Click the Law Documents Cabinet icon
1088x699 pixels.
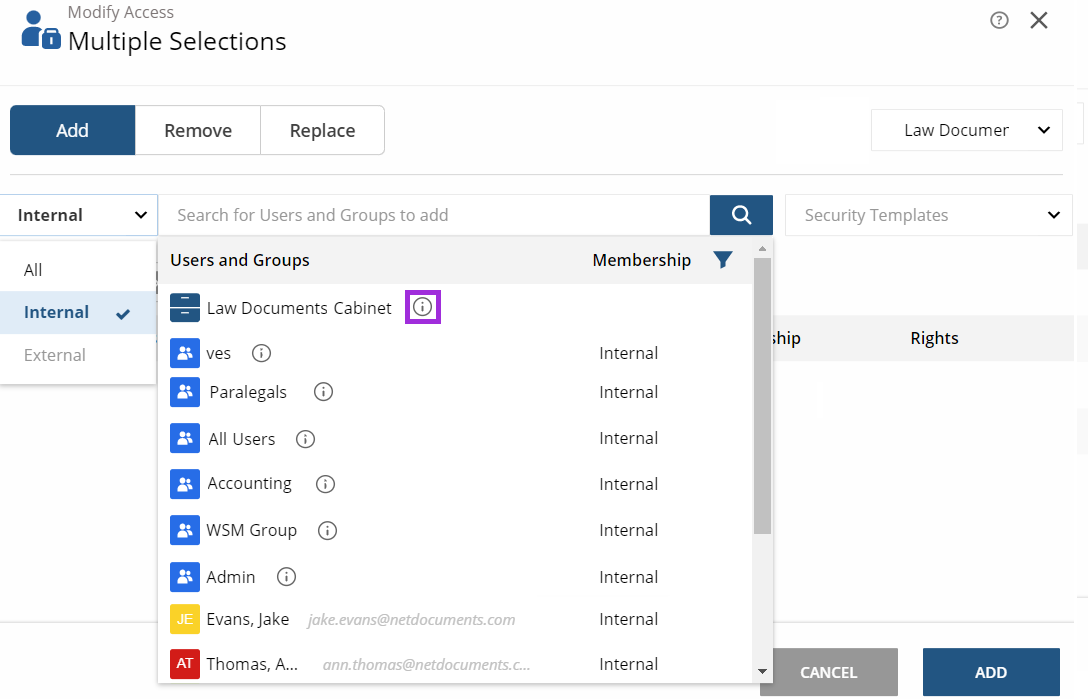click(185, 308)
